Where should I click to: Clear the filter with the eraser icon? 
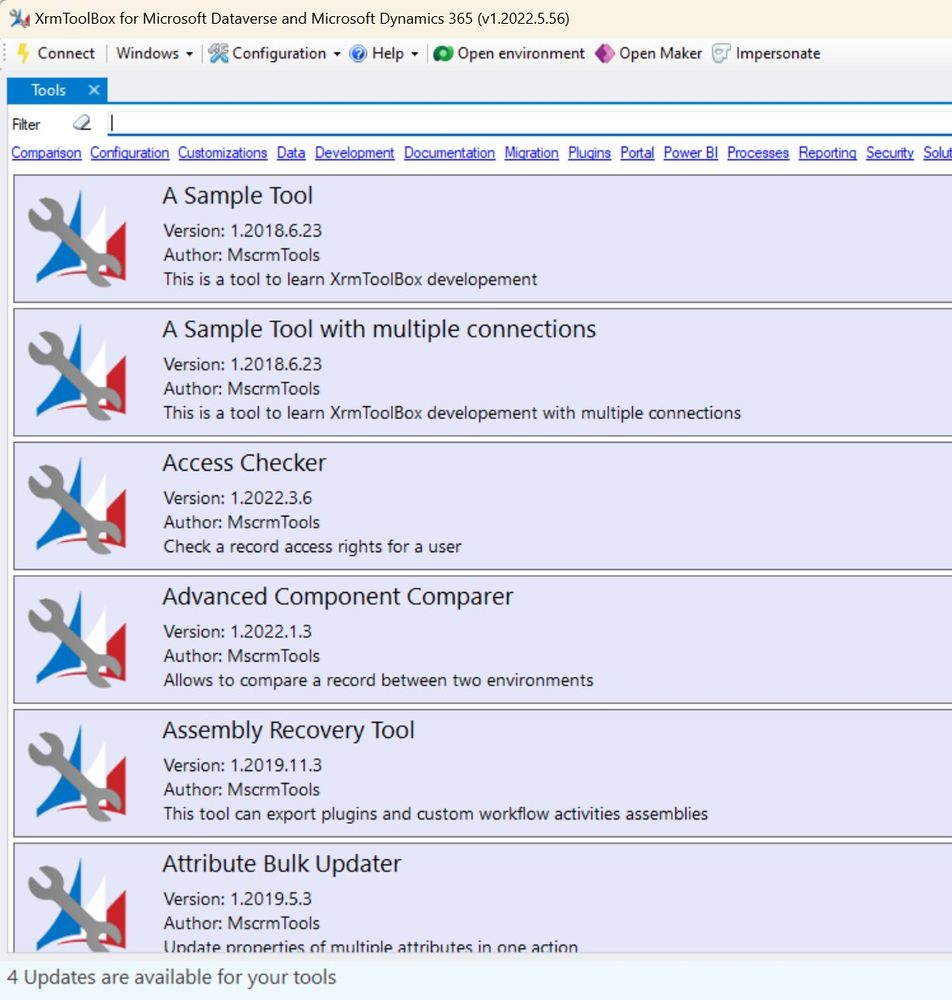(x=82, y=123)
